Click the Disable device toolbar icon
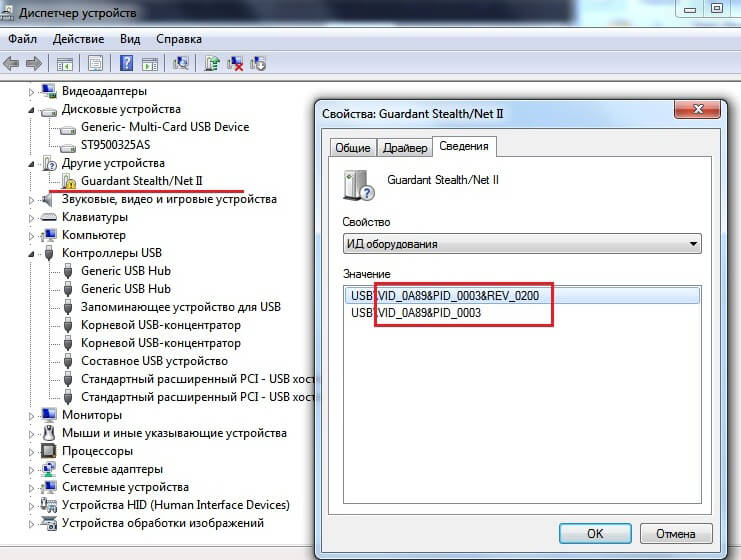The width and height of the screenshot is (741, 560). 258,63
